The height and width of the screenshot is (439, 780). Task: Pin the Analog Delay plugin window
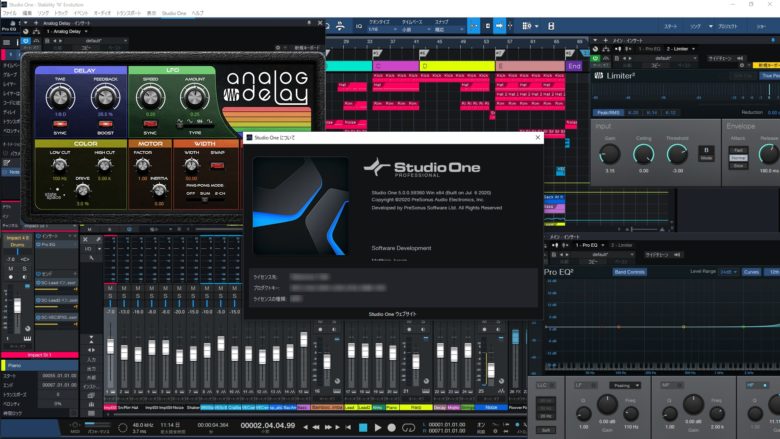[x=309, y=23]
